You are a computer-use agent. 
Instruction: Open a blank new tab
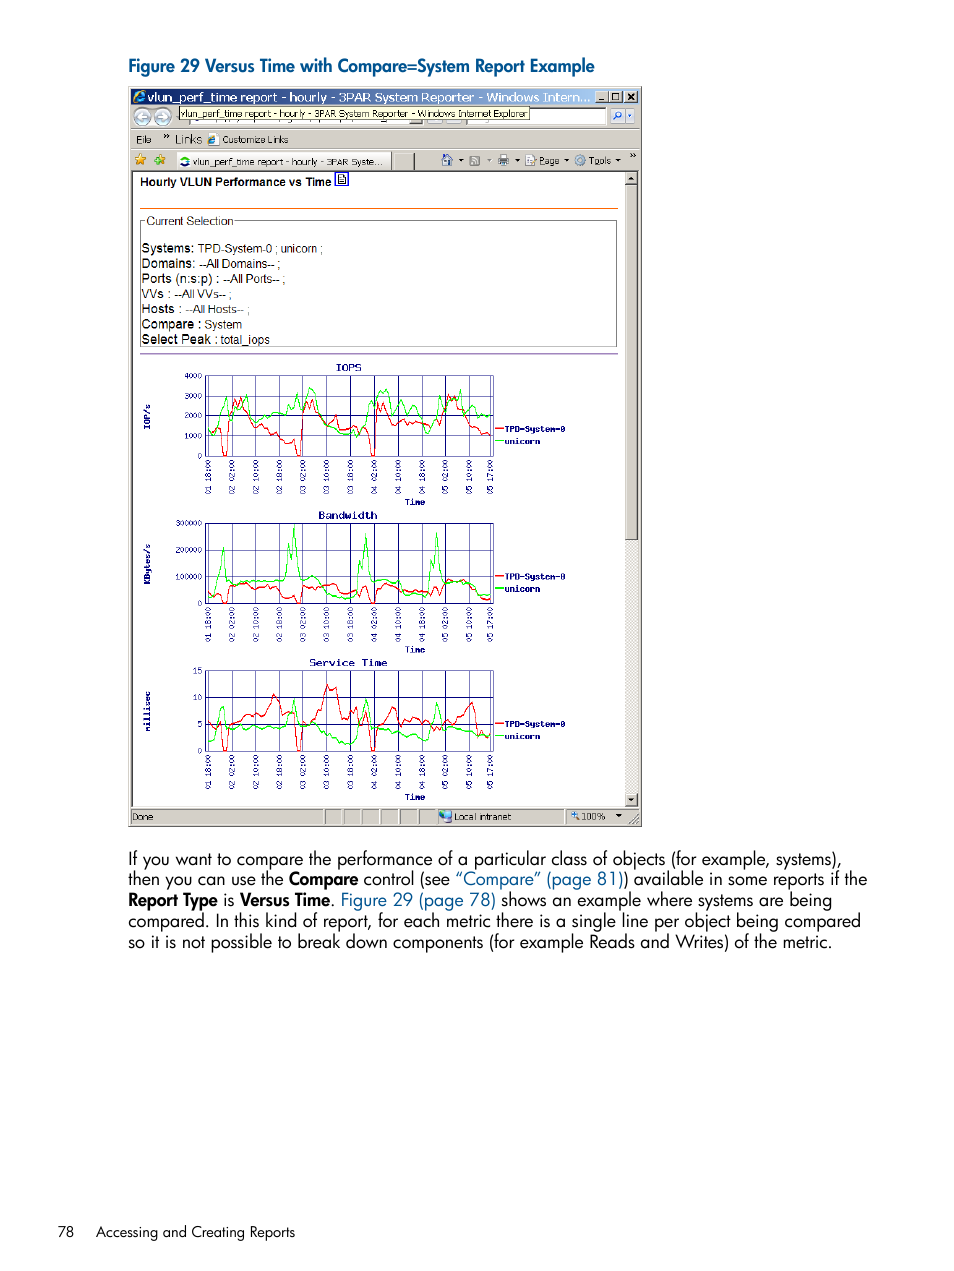(403, 161)
